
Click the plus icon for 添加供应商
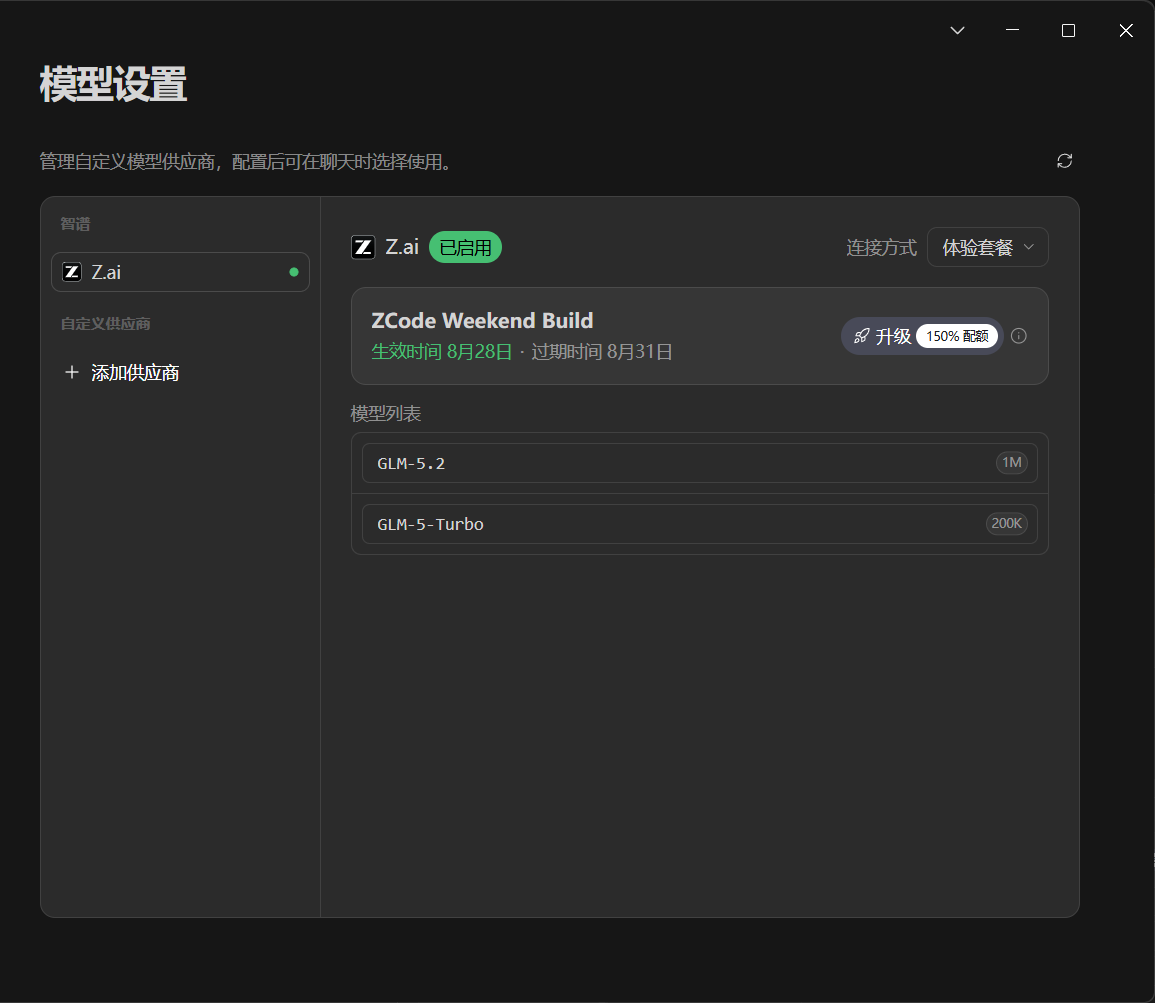(71, 373)
